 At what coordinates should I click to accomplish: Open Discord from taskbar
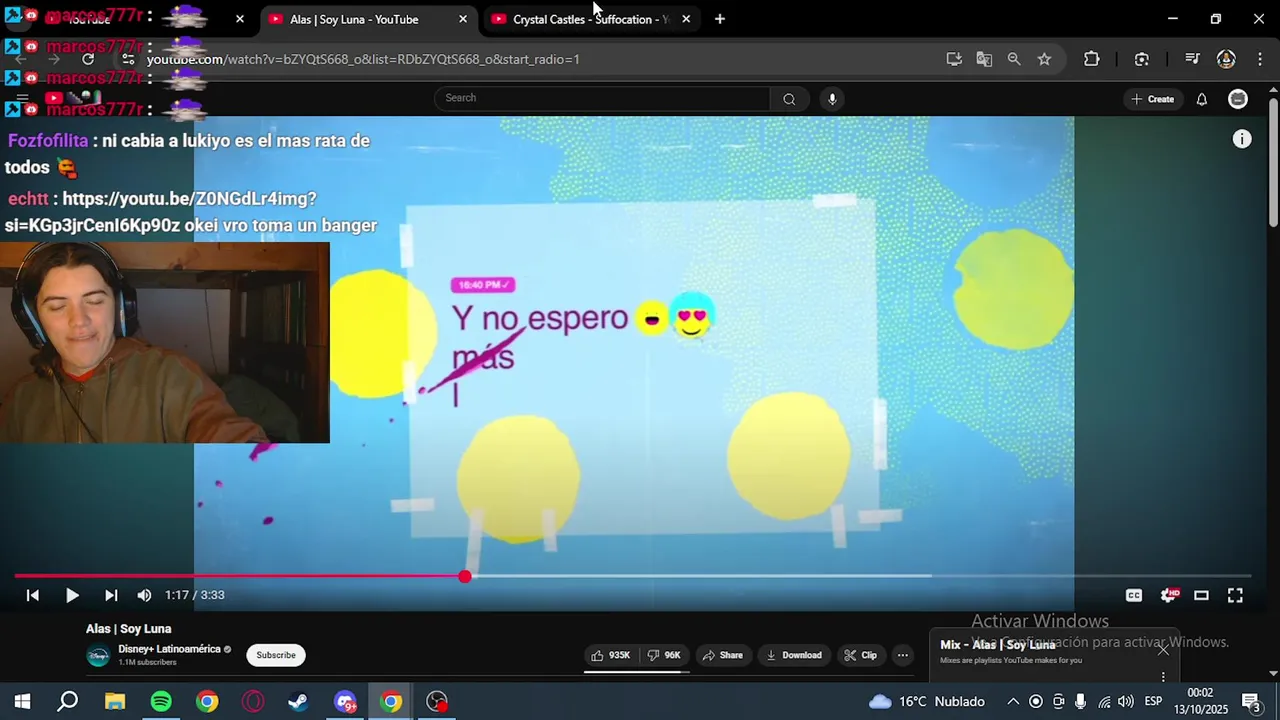[x=345, y=701]
